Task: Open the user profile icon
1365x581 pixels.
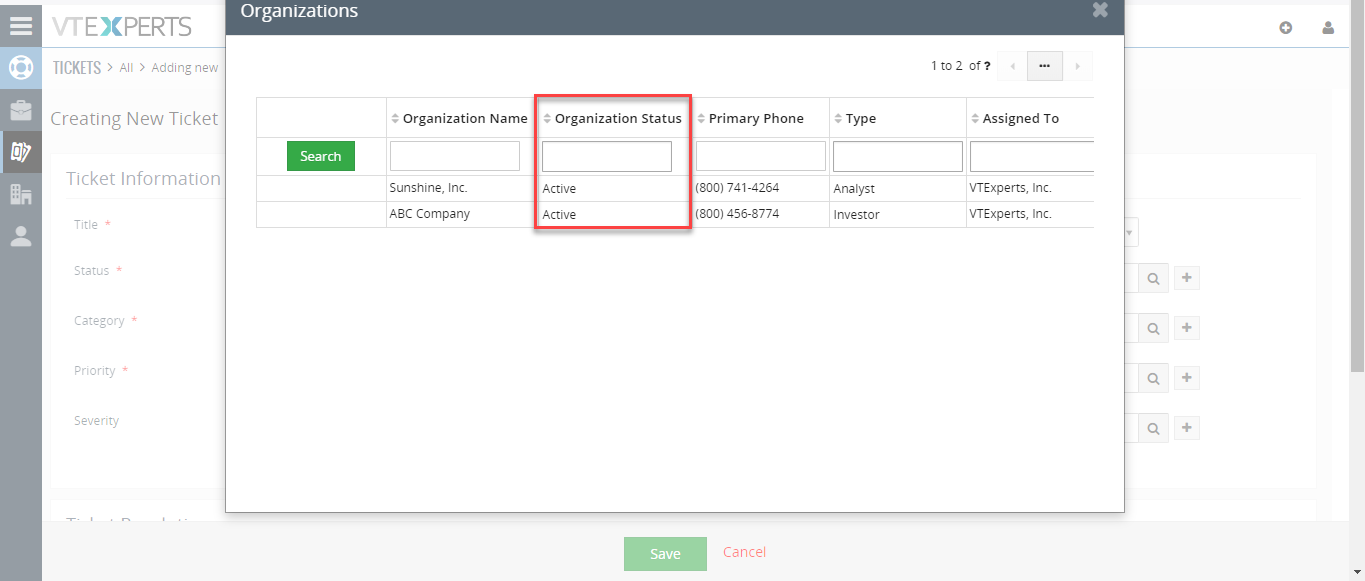Action: coord(1328,28)
